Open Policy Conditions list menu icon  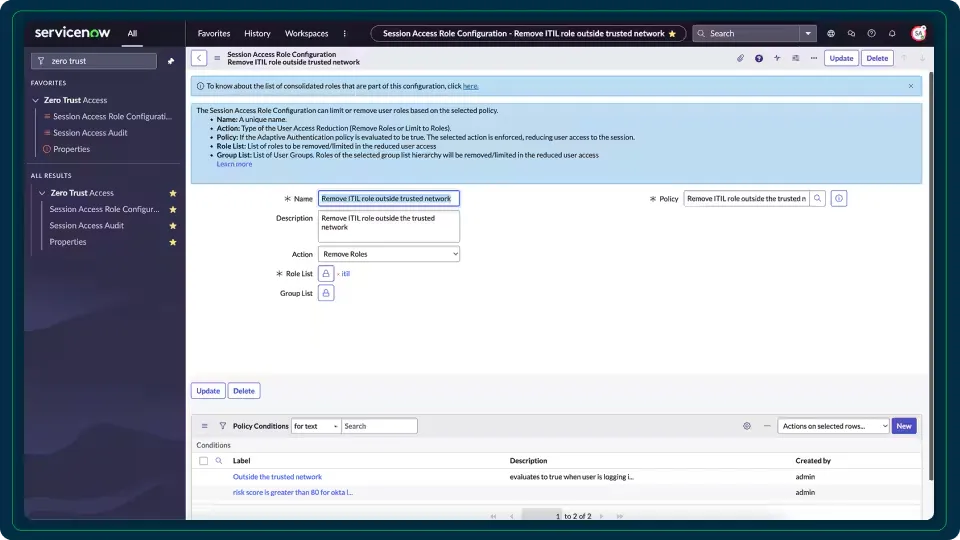coord(204,426)
